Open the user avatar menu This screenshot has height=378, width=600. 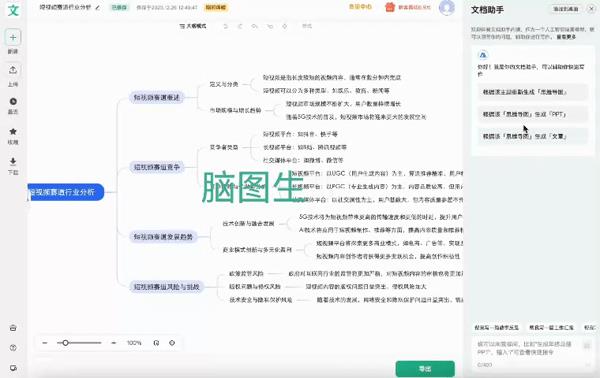pos(447,7)
